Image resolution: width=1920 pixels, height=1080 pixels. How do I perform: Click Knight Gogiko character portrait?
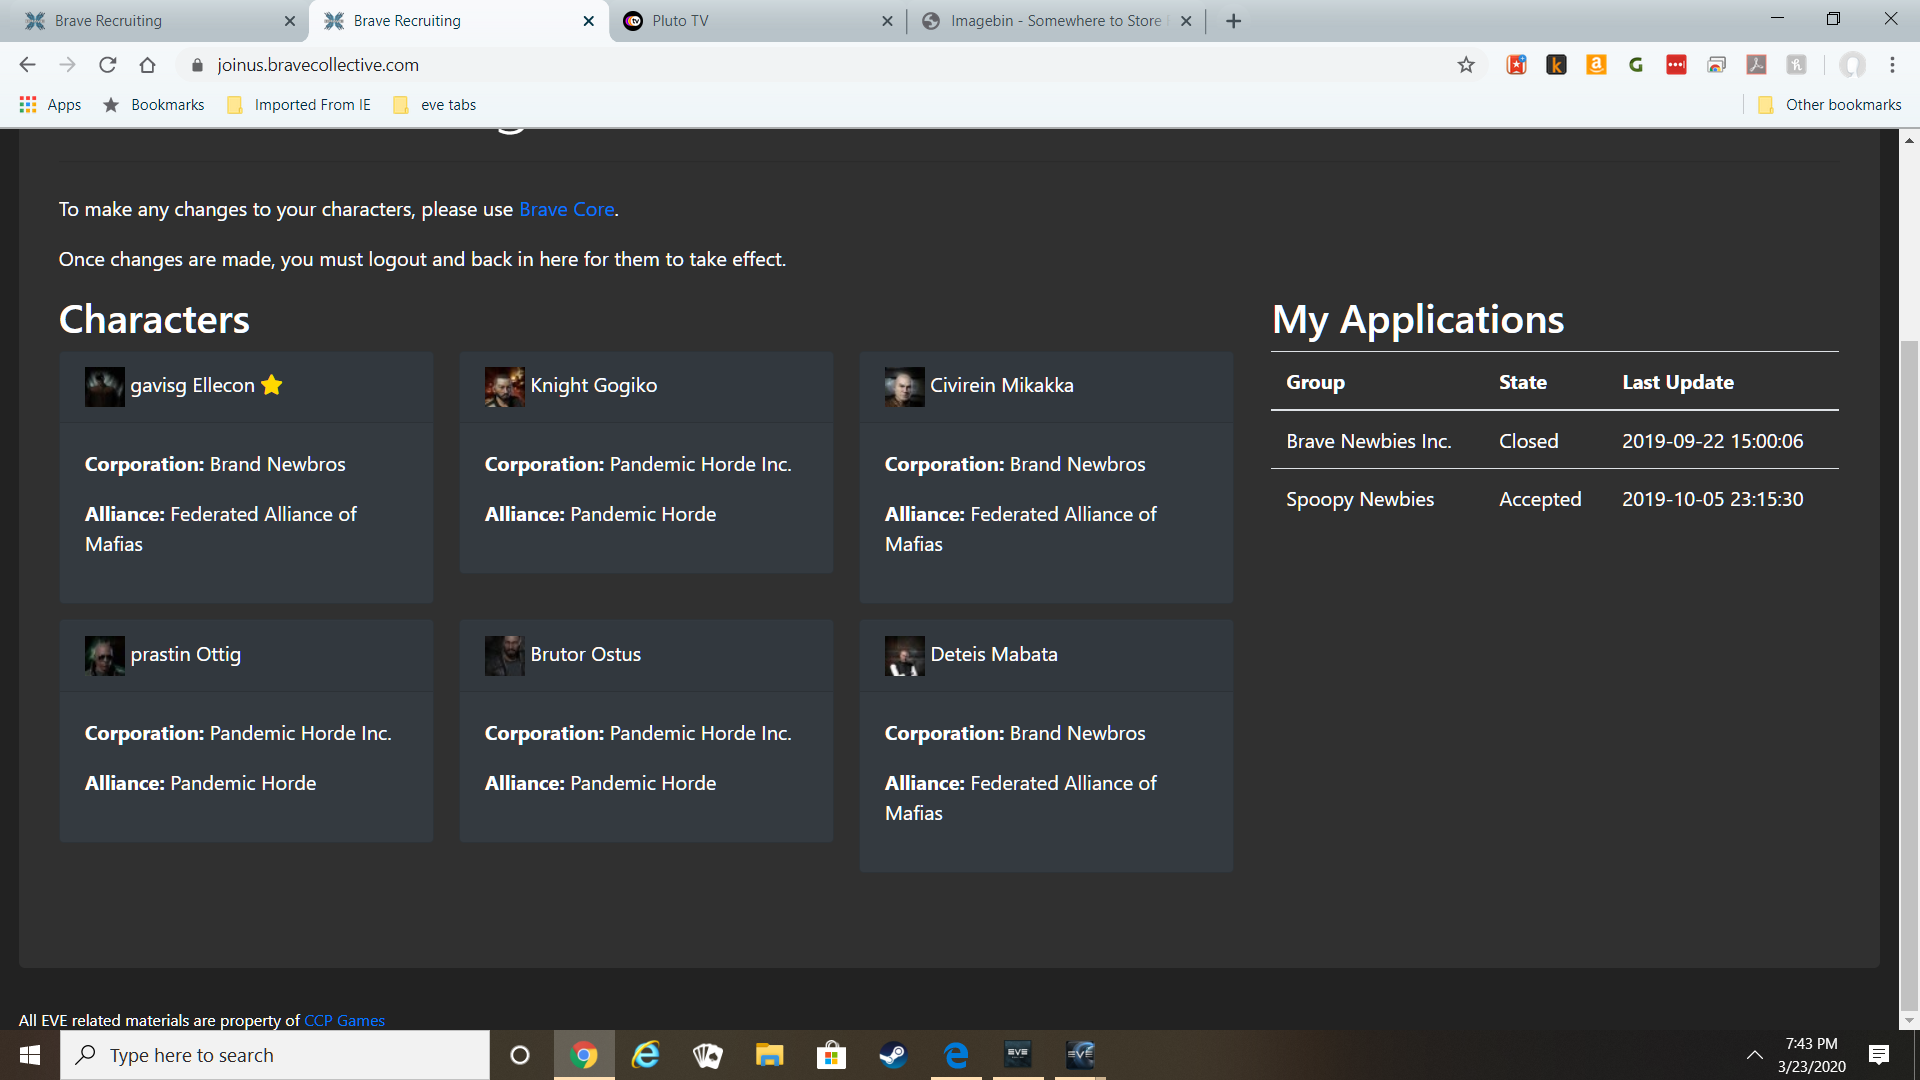point(504,386)
